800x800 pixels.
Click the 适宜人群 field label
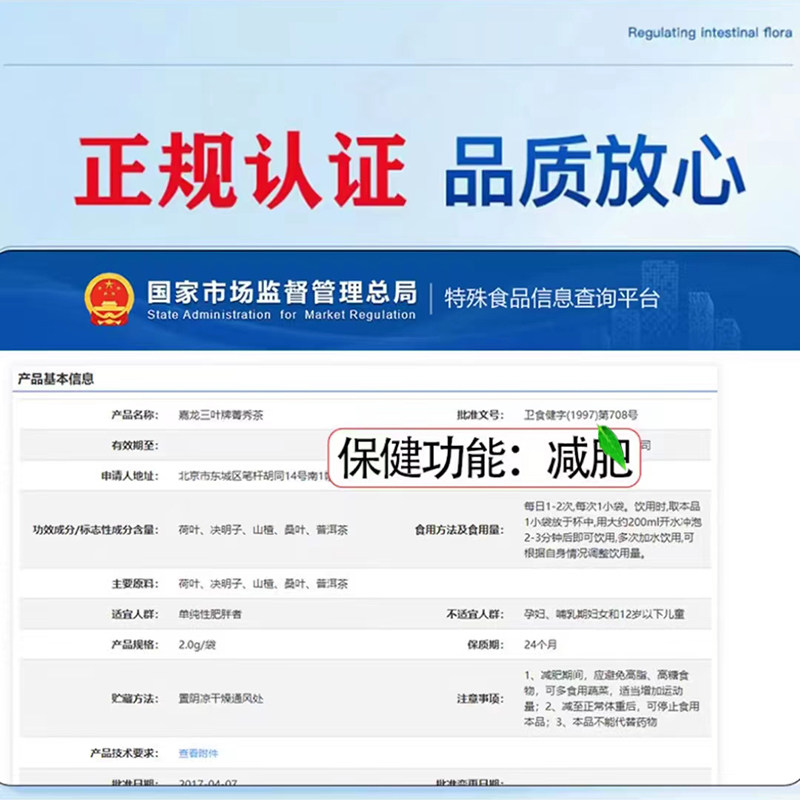[135, 614]
